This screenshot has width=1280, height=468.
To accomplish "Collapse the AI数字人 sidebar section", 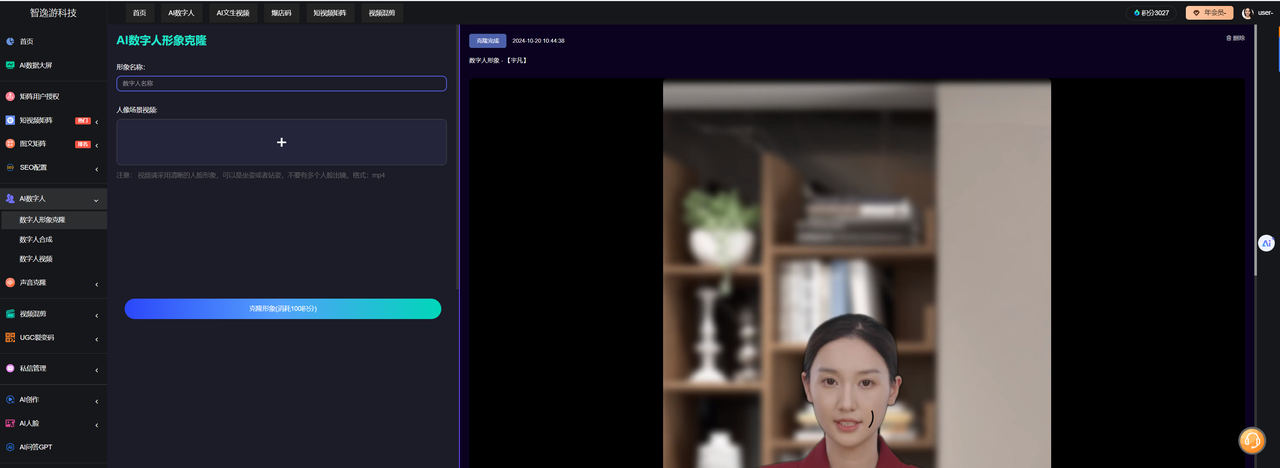I will 96,200.
